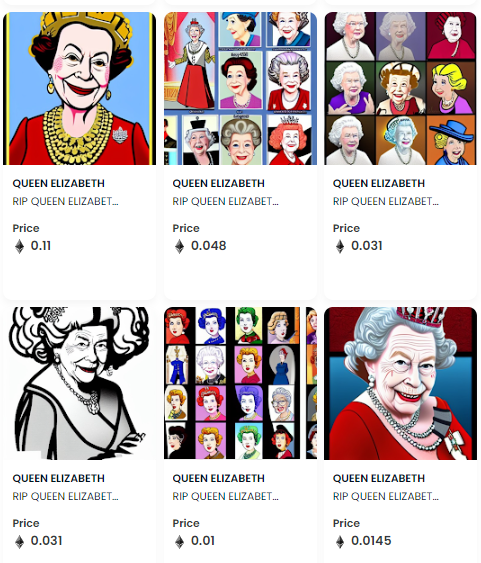
Task: Open RIP QUEEN ELIZABET... collection link under gold-crown card
Action: tap(65, 201)
